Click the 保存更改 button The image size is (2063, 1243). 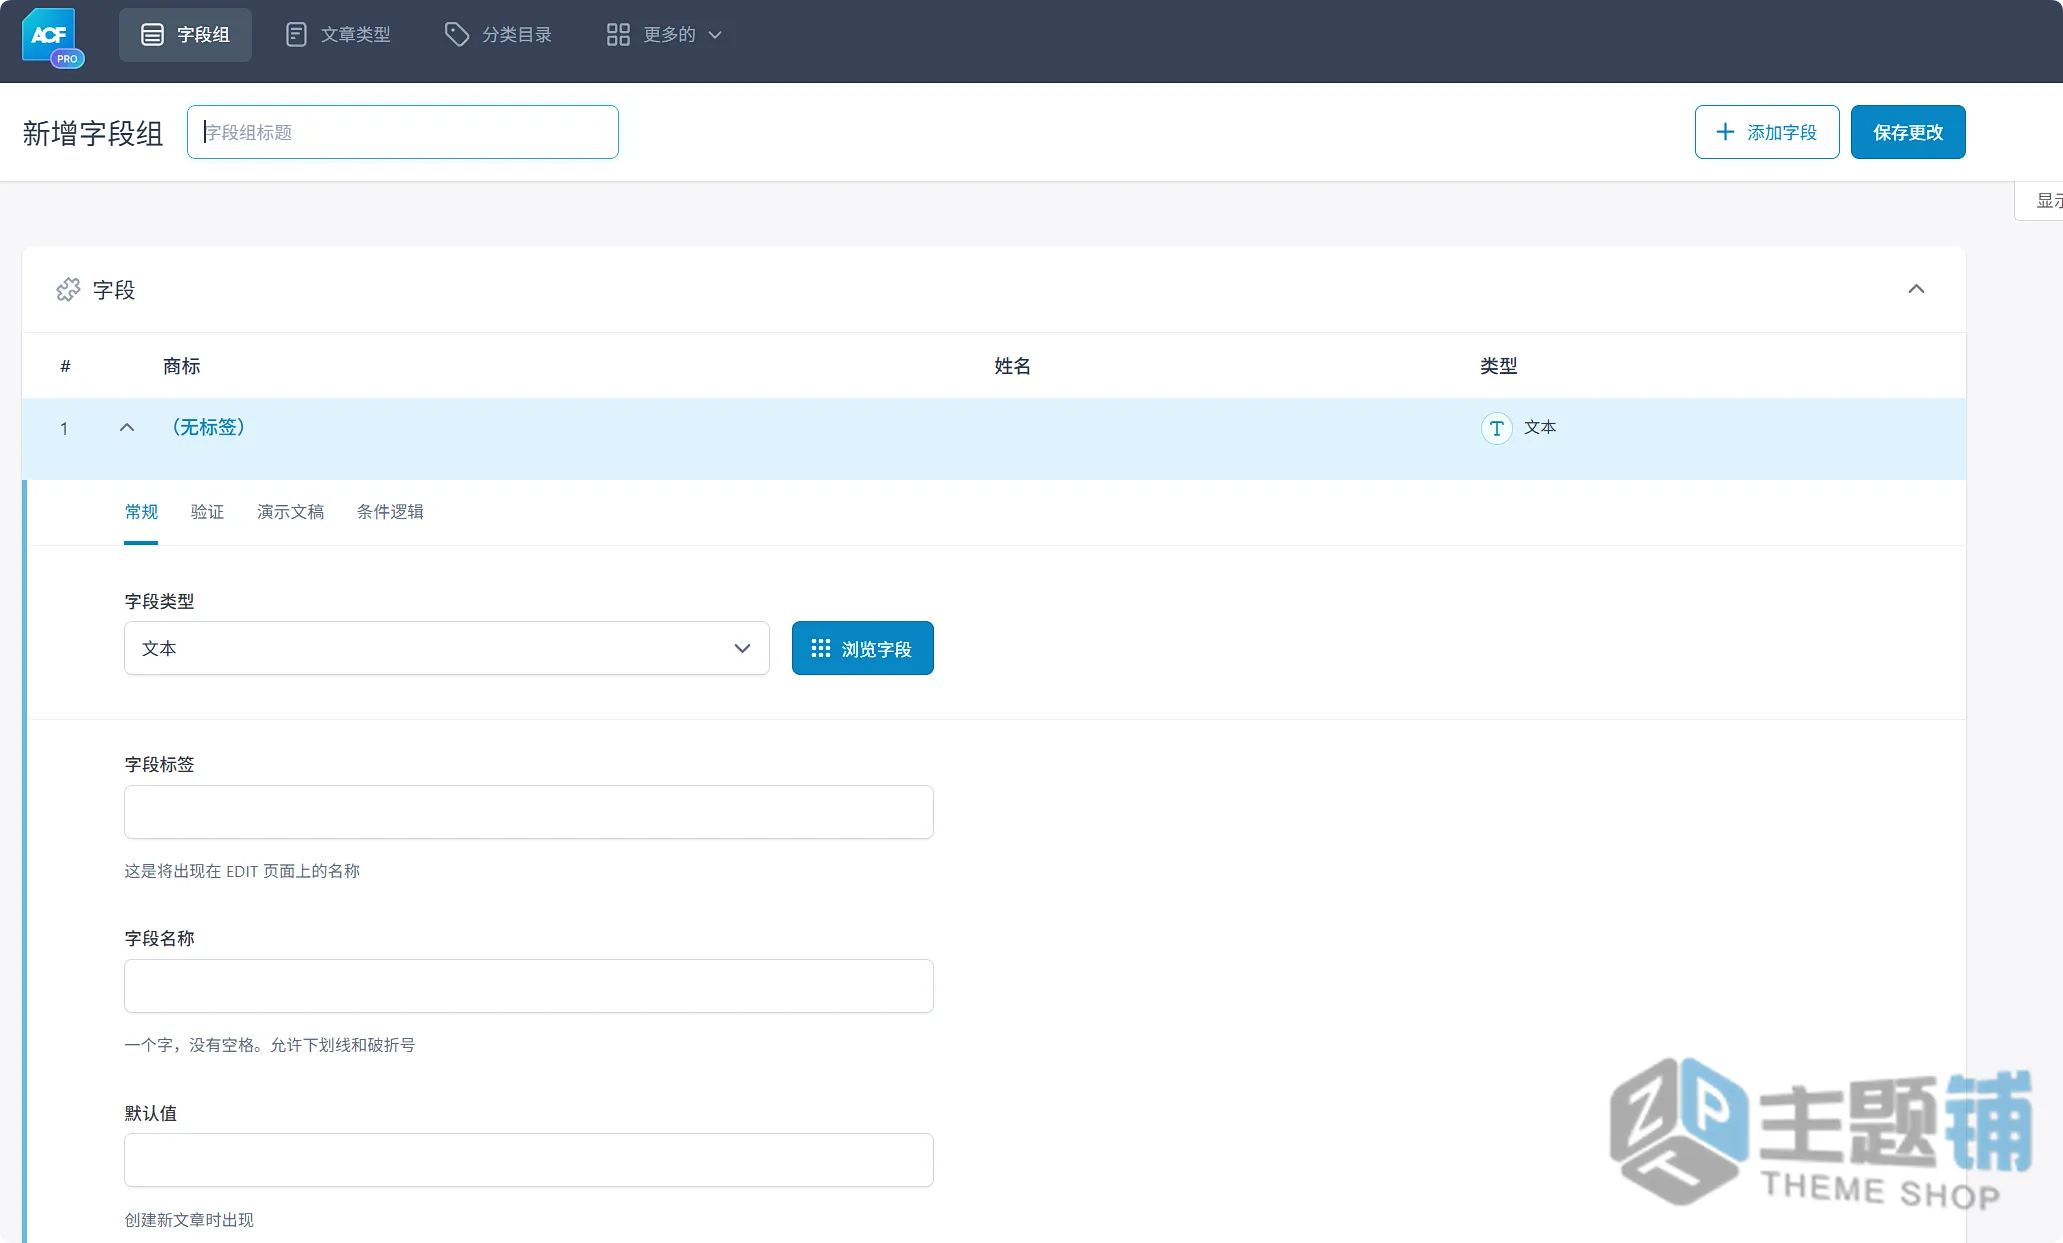pos(1908,132)
